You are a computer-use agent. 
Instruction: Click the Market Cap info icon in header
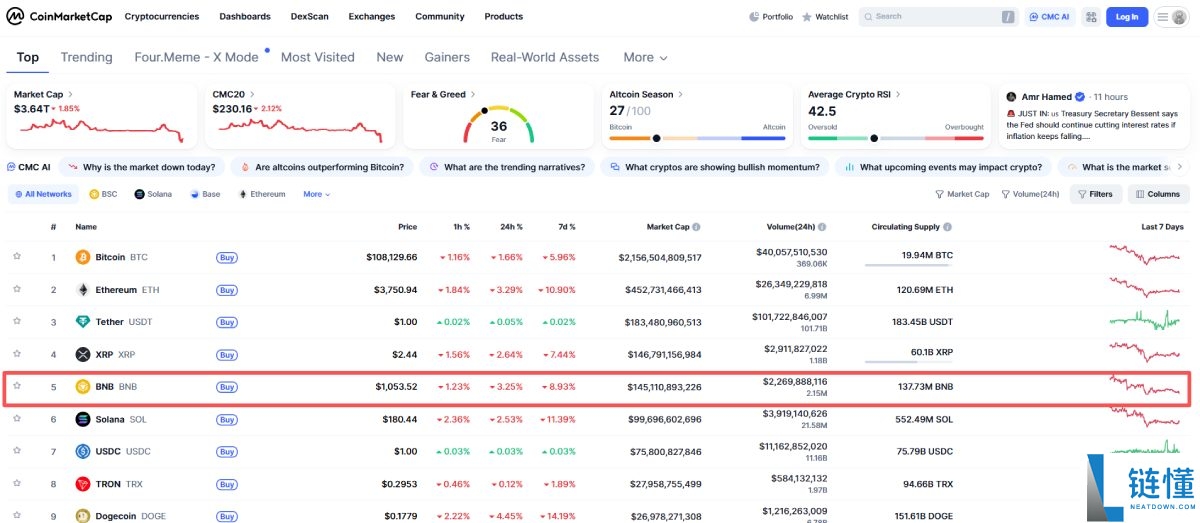click(697, 227)
